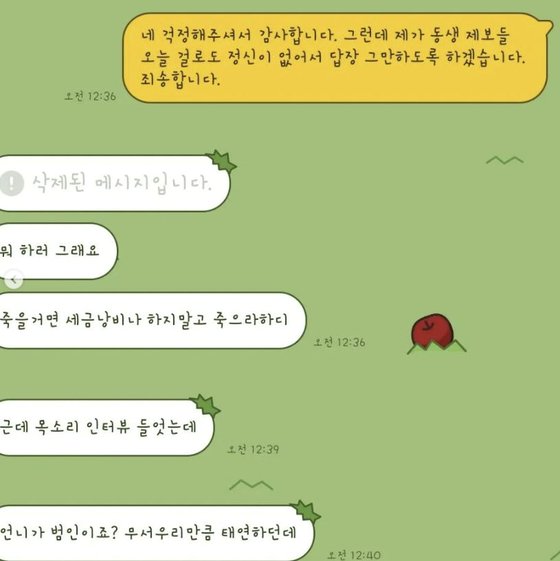The image size is (560, 561).
Task: Click the red apple decoration
Action: (x=432, y=331)
